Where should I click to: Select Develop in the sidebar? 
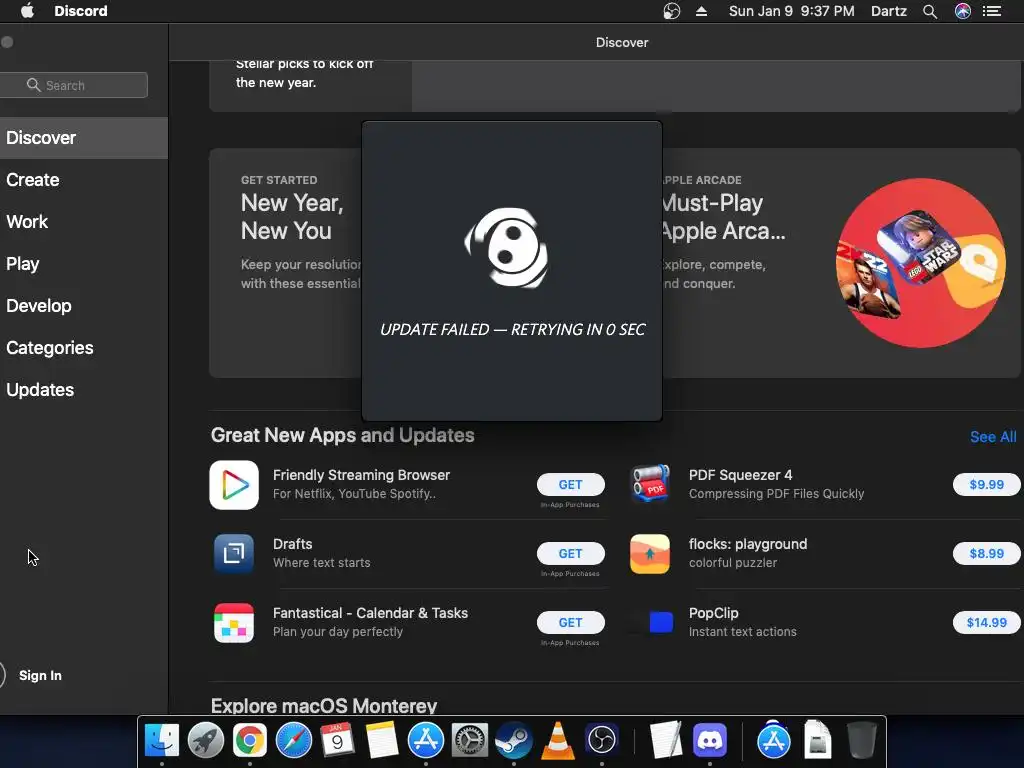click(84, 306)
